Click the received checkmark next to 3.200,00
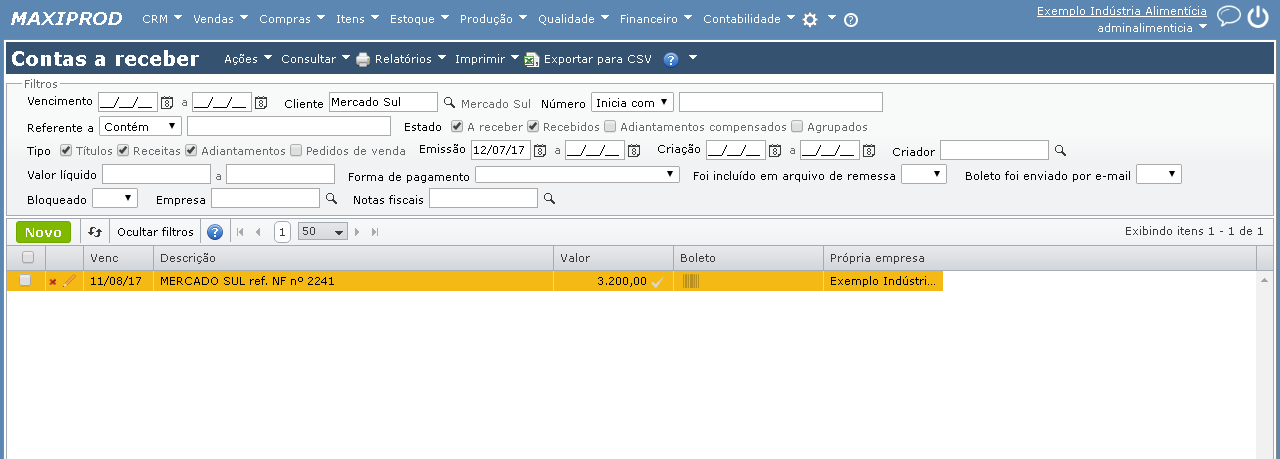The height and width of the screenshot is (459, 1280). click(x=657, y=282)
